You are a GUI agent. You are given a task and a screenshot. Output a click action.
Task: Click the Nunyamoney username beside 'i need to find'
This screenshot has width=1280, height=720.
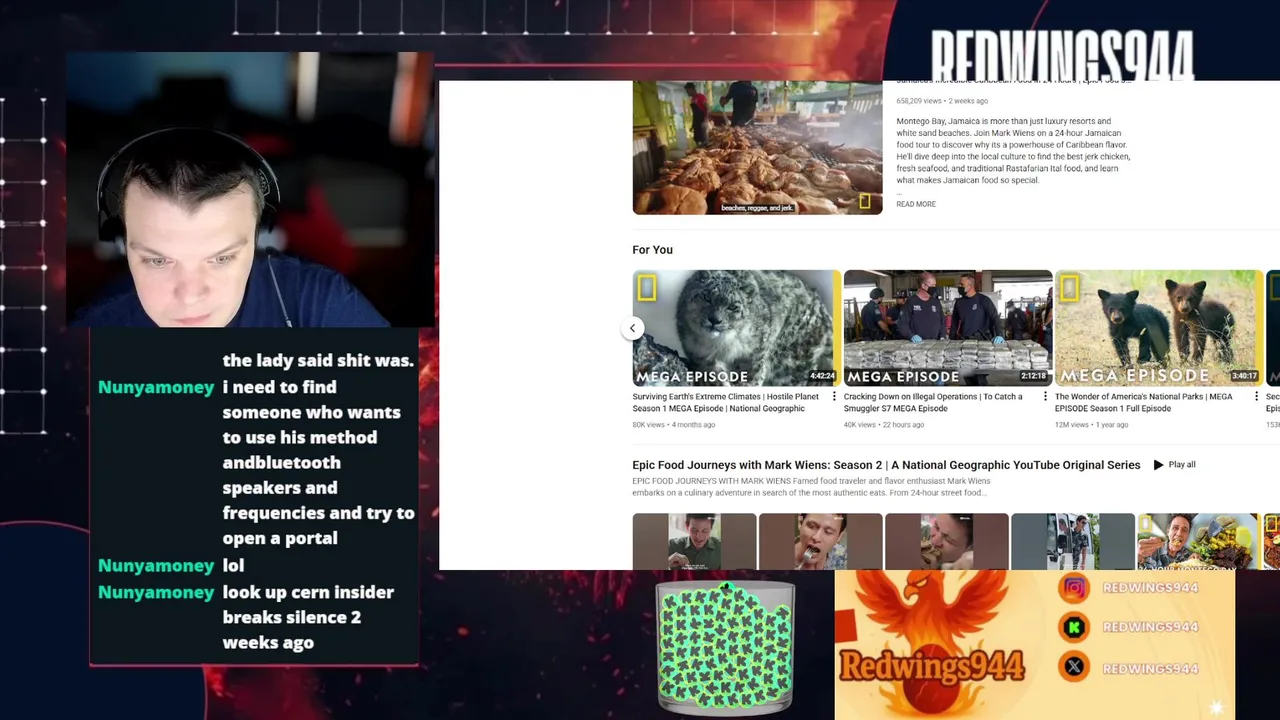click(156, 388)
